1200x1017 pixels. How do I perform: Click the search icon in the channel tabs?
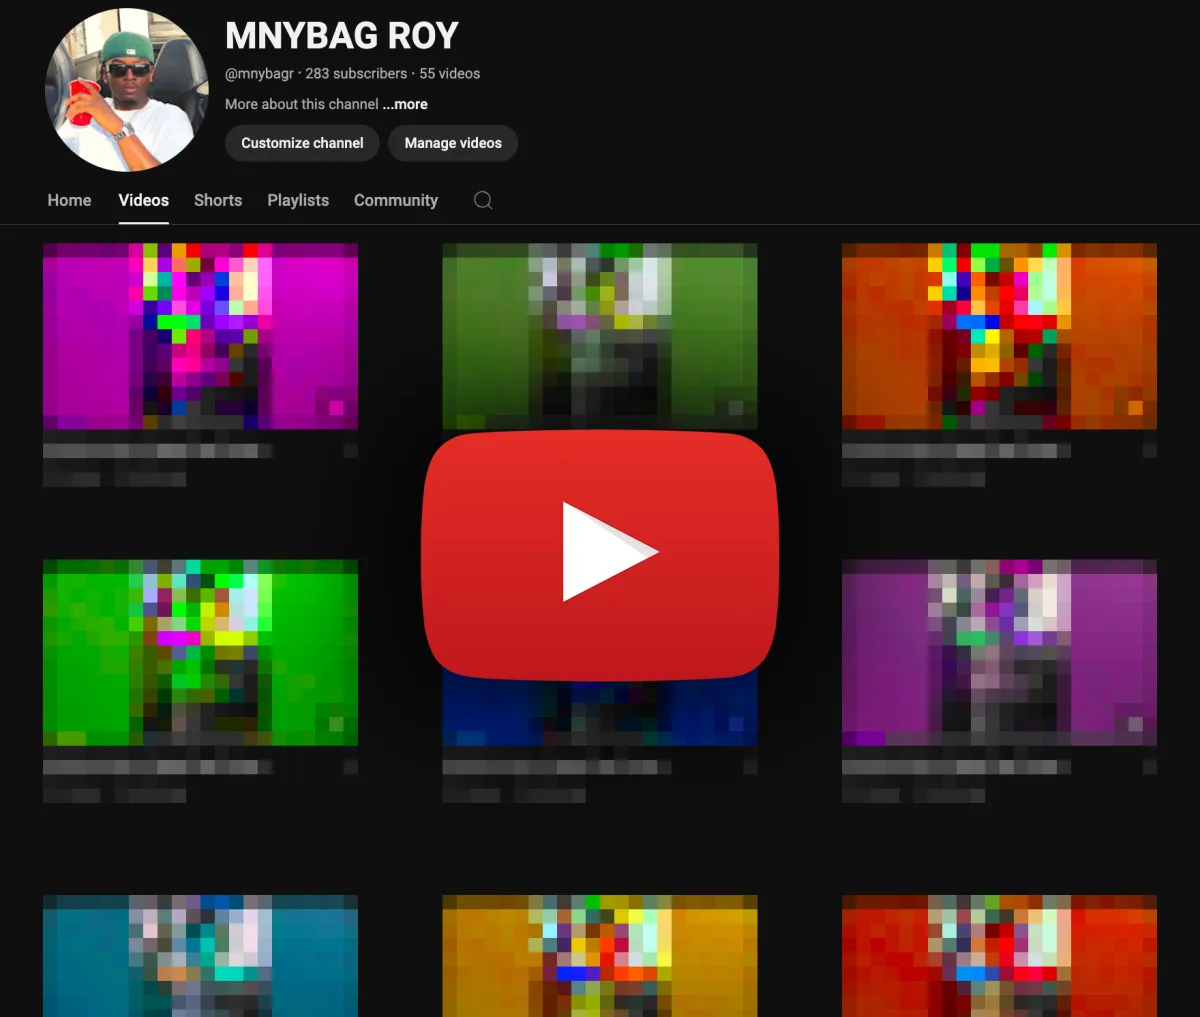[483, 200]
